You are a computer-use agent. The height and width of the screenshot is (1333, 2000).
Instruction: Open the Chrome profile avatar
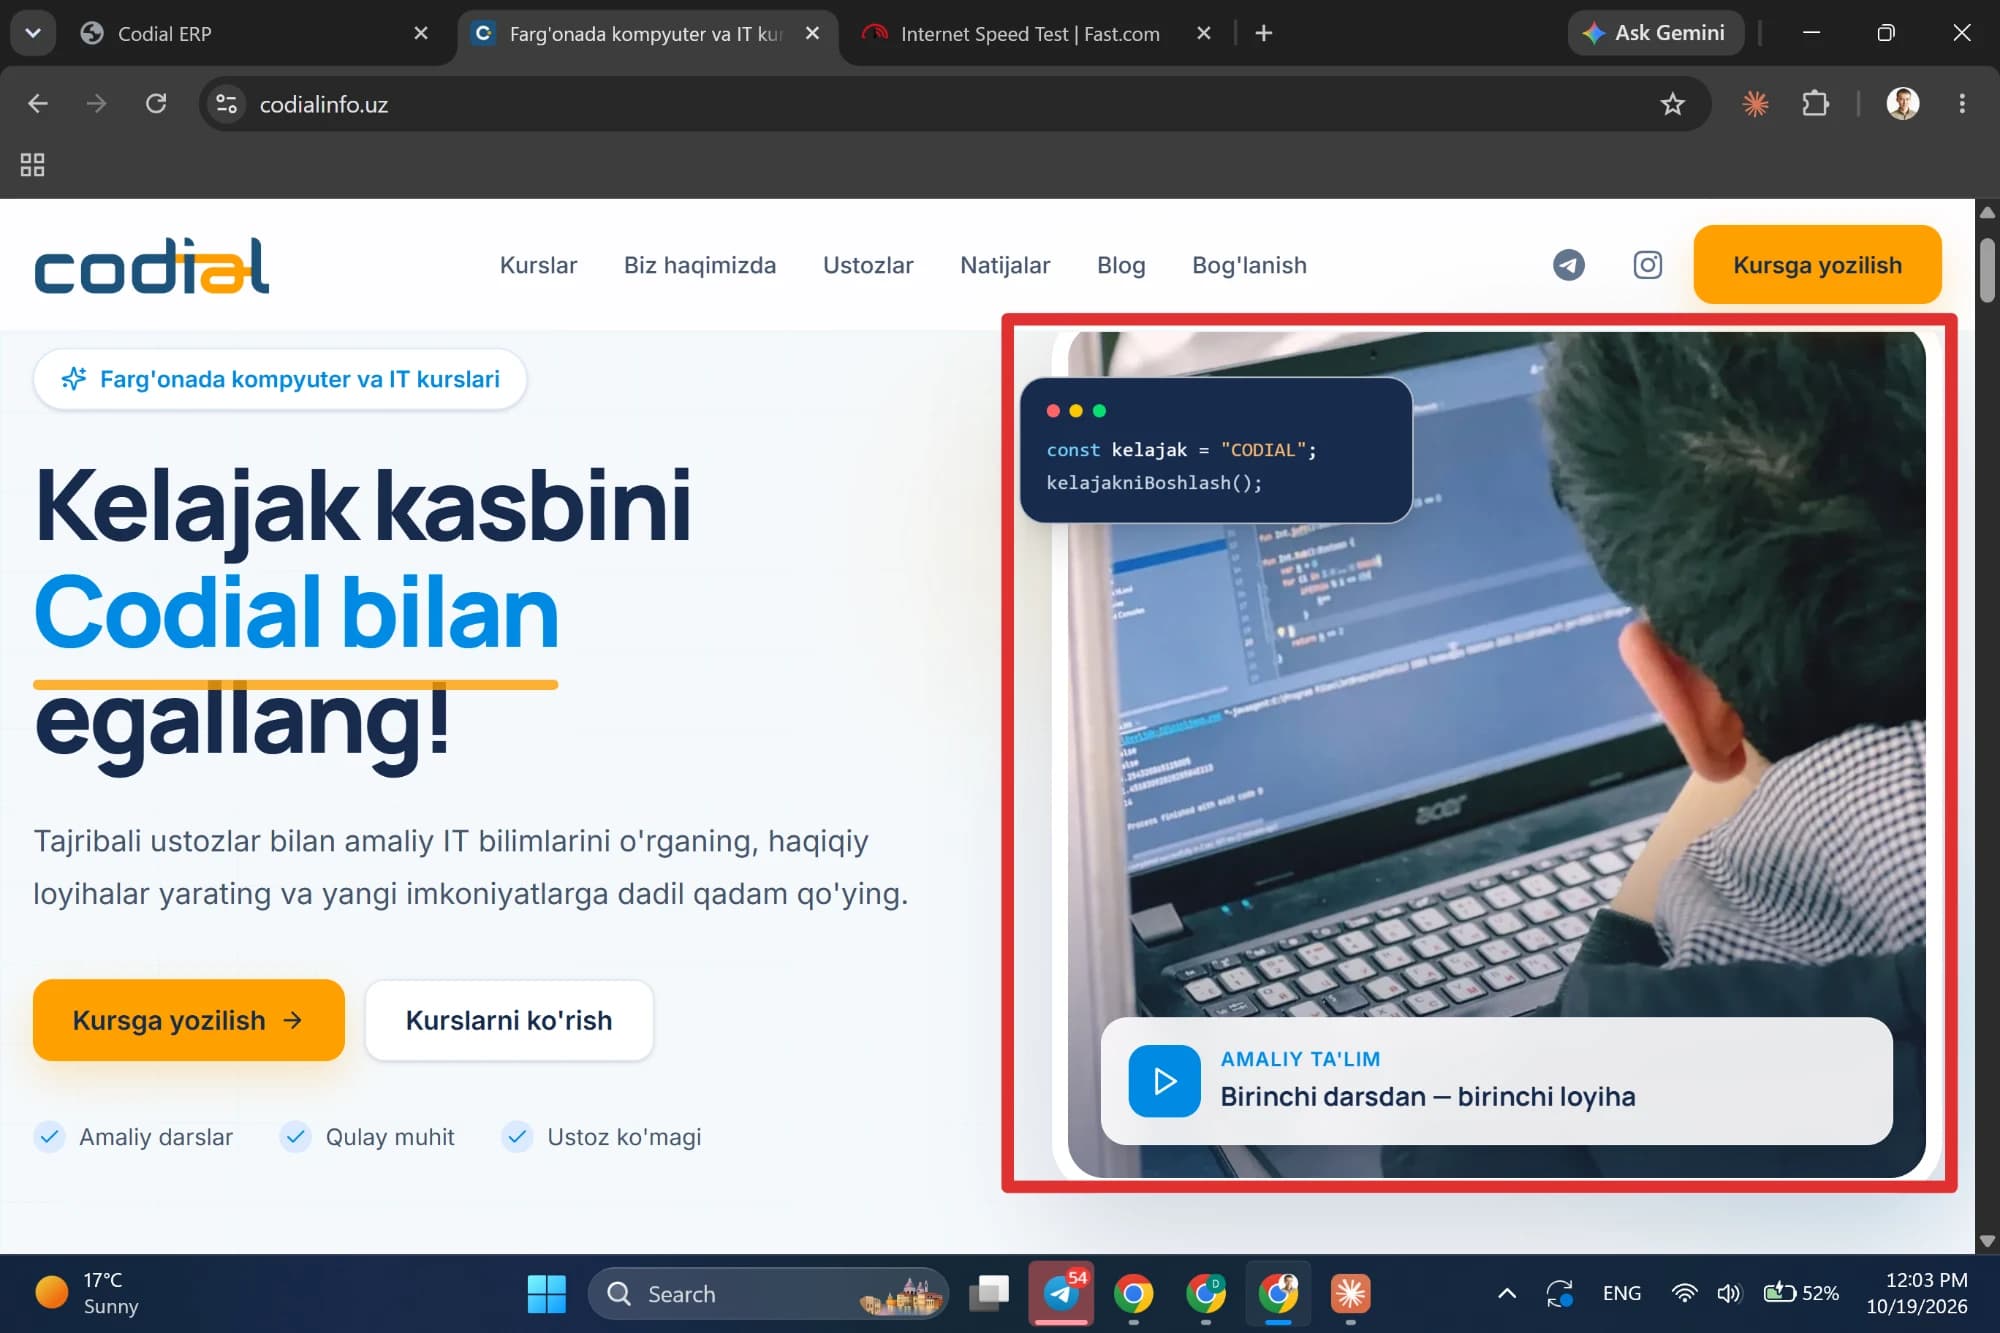pos(1902,104)
